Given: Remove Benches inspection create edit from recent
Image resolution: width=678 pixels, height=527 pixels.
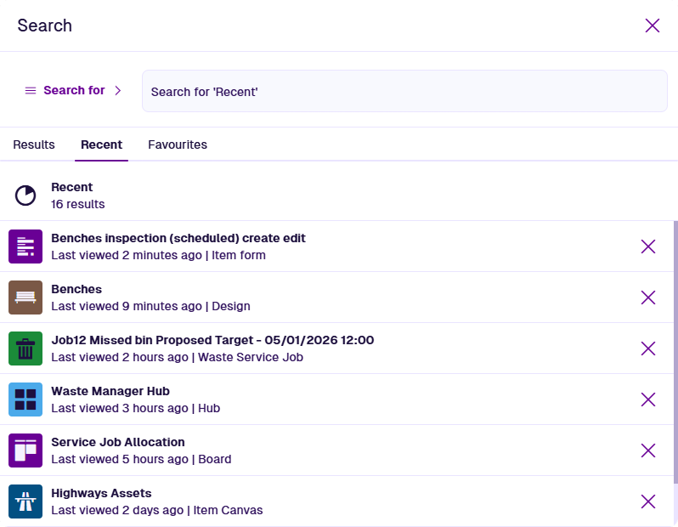Looking at the screenshot, I should pyautogui.click(x=648, y=246).
